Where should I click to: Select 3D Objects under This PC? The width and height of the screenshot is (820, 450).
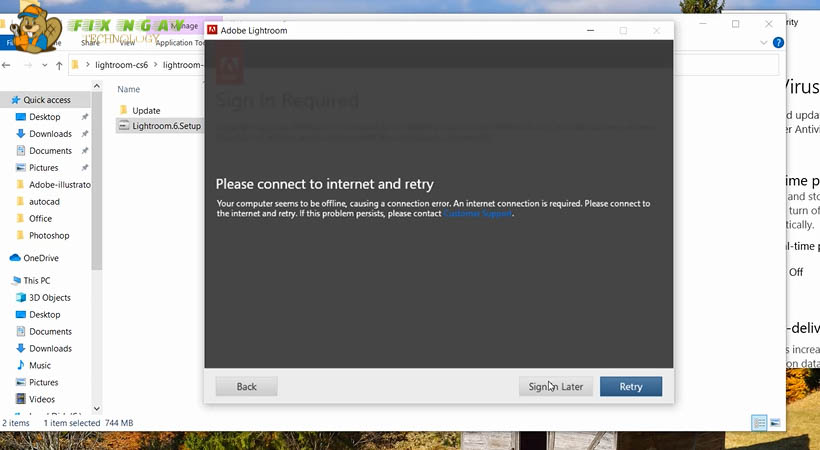click(49, 298)
